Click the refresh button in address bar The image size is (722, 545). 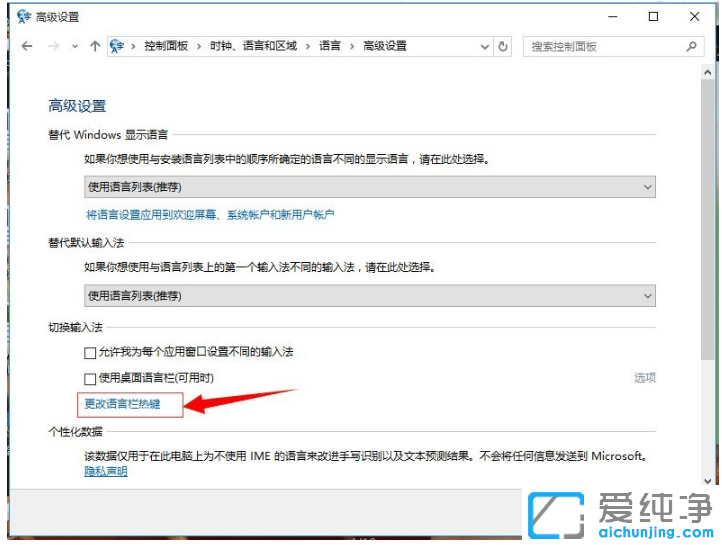[x=503, y=46]
